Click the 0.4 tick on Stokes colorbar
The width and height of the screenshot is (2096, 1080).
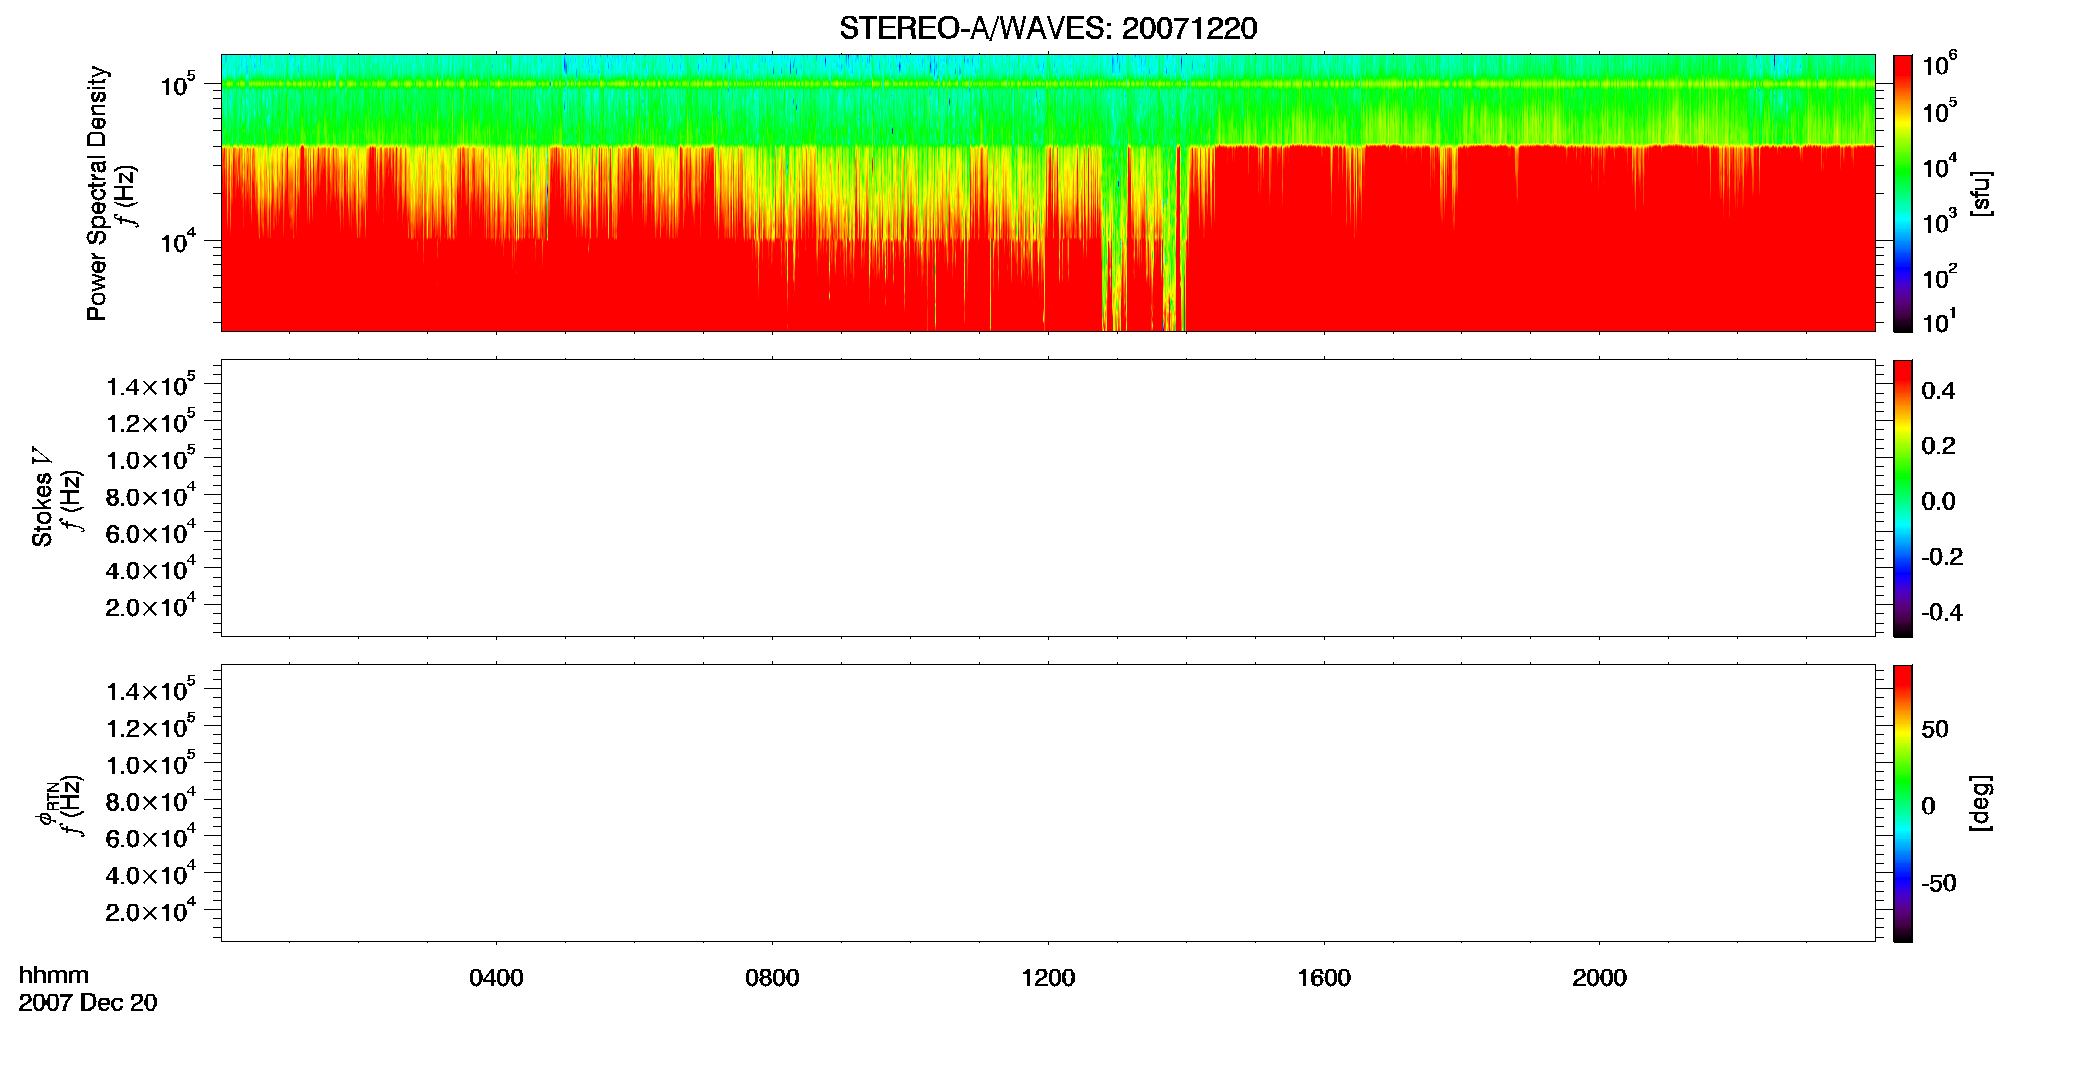tap(1938, 391)
